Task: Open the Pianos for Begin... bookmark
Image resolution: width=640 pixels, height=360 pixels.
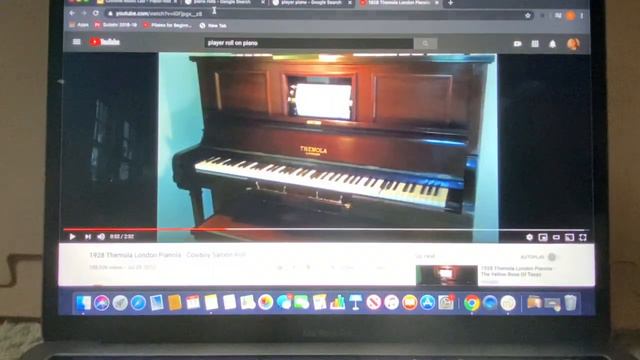Action: point(167,25)
